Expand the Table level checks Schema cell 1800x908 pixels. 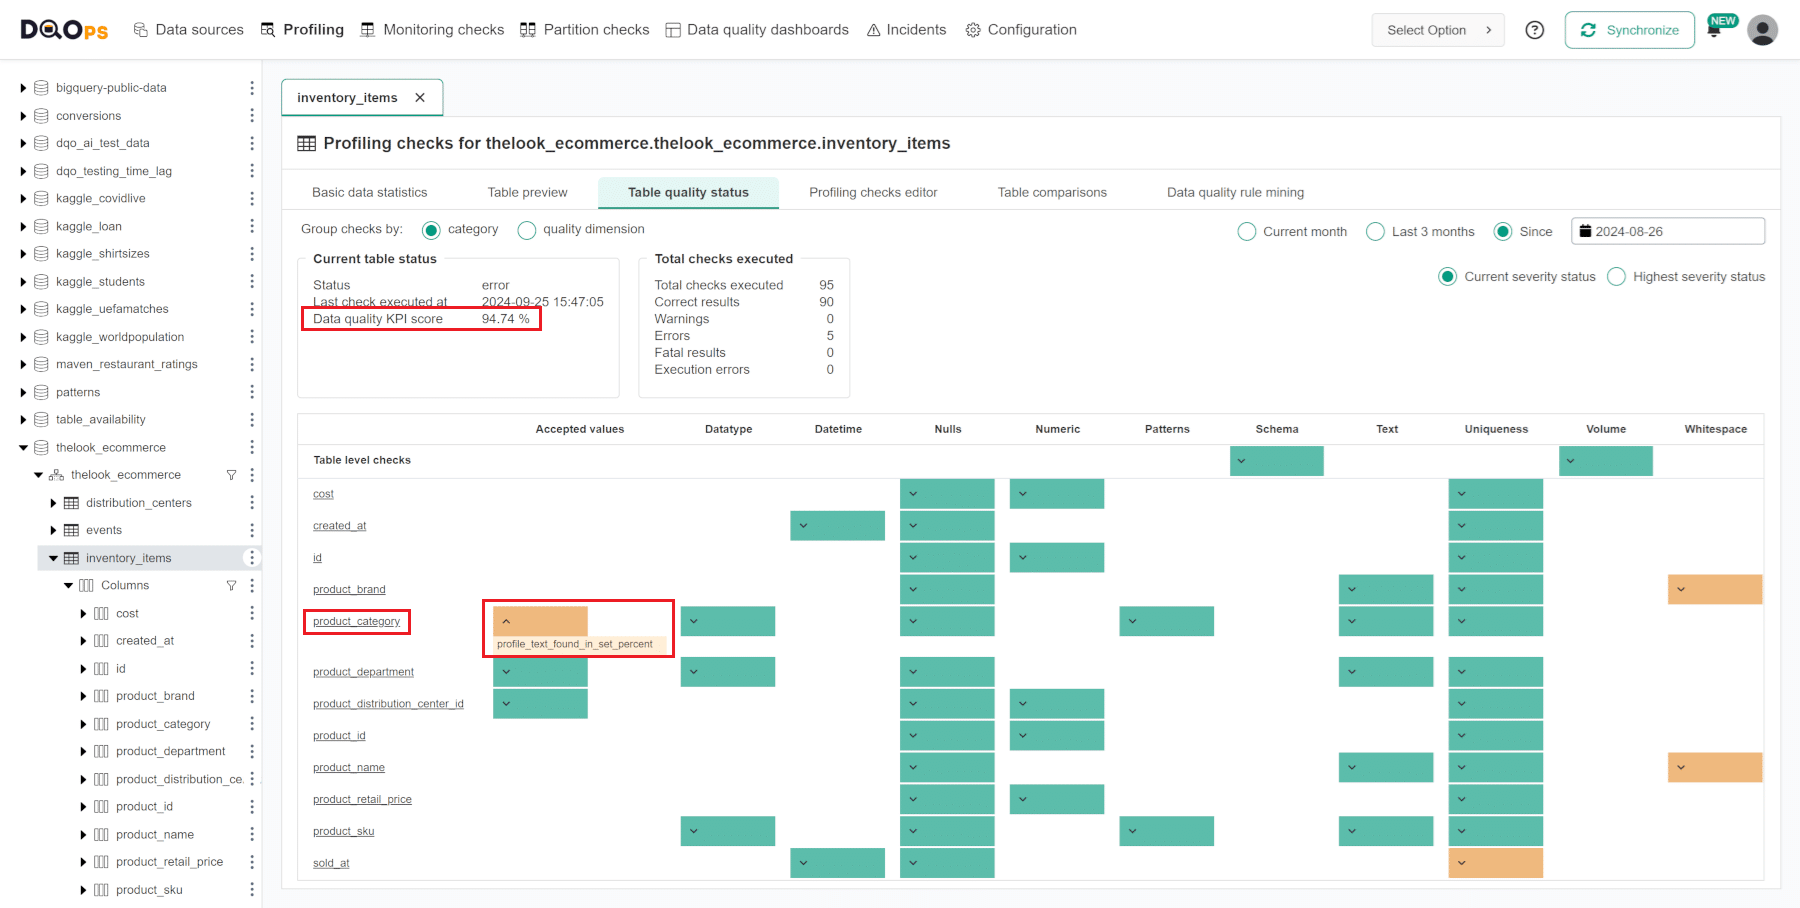tap(1241, 461)
